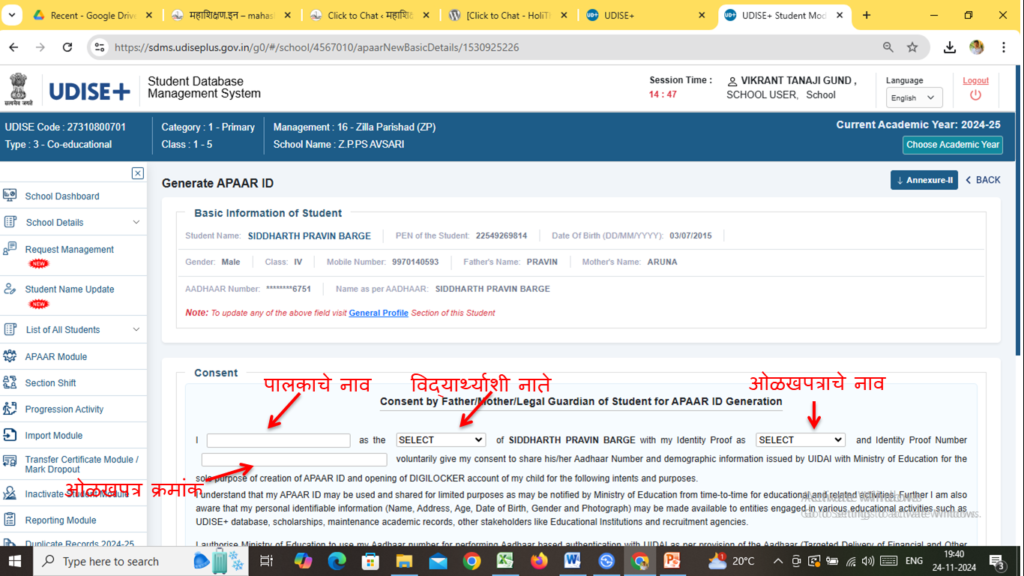The height and width of the screenshot is (576, 1024).
Task: Click the PEN number 22549269814
Action: [501, 236]
